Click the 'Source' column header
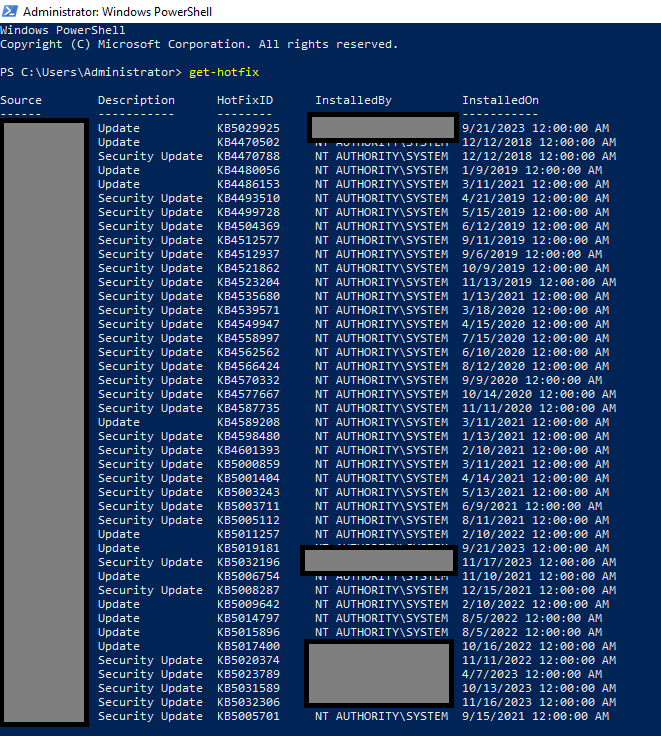 tap(21, 100)
